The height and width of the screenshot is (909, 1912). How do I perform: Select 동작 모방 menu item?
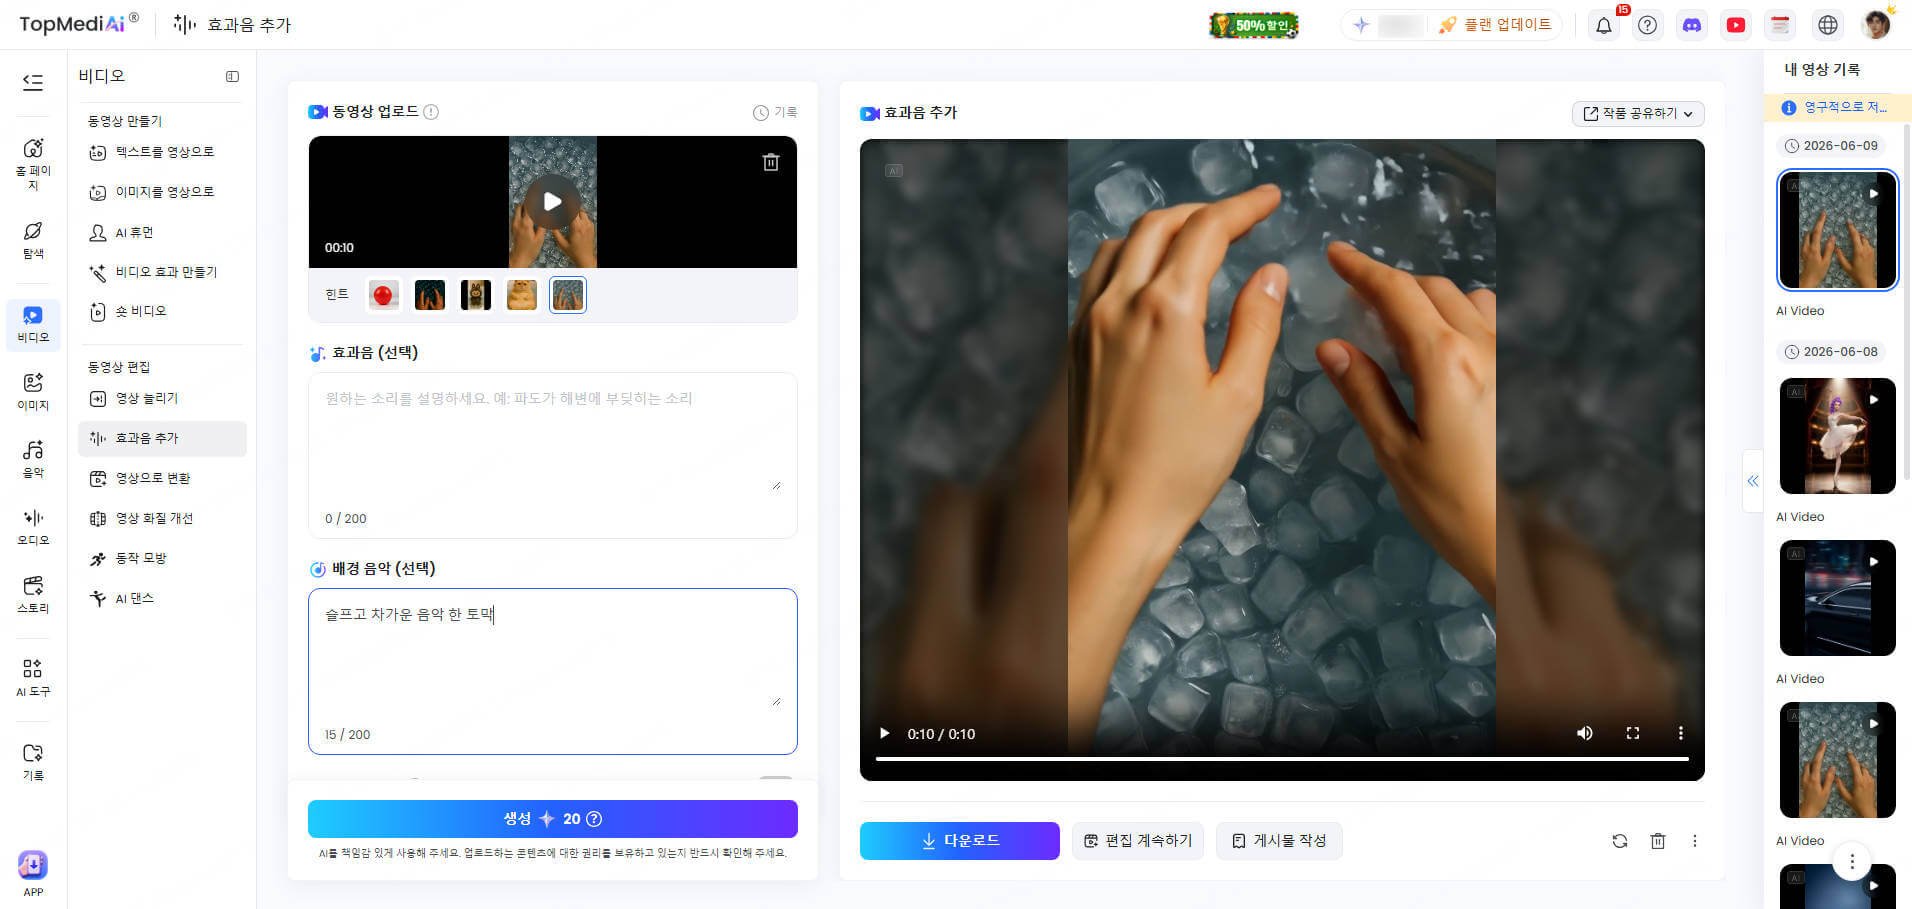point(163,558)
